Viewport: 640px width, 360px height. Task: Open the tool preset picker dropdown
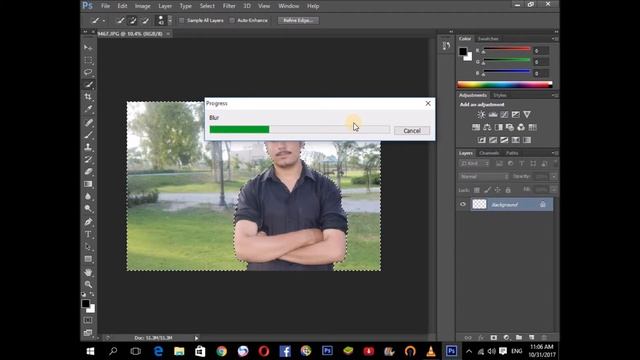tap(104, 20)
